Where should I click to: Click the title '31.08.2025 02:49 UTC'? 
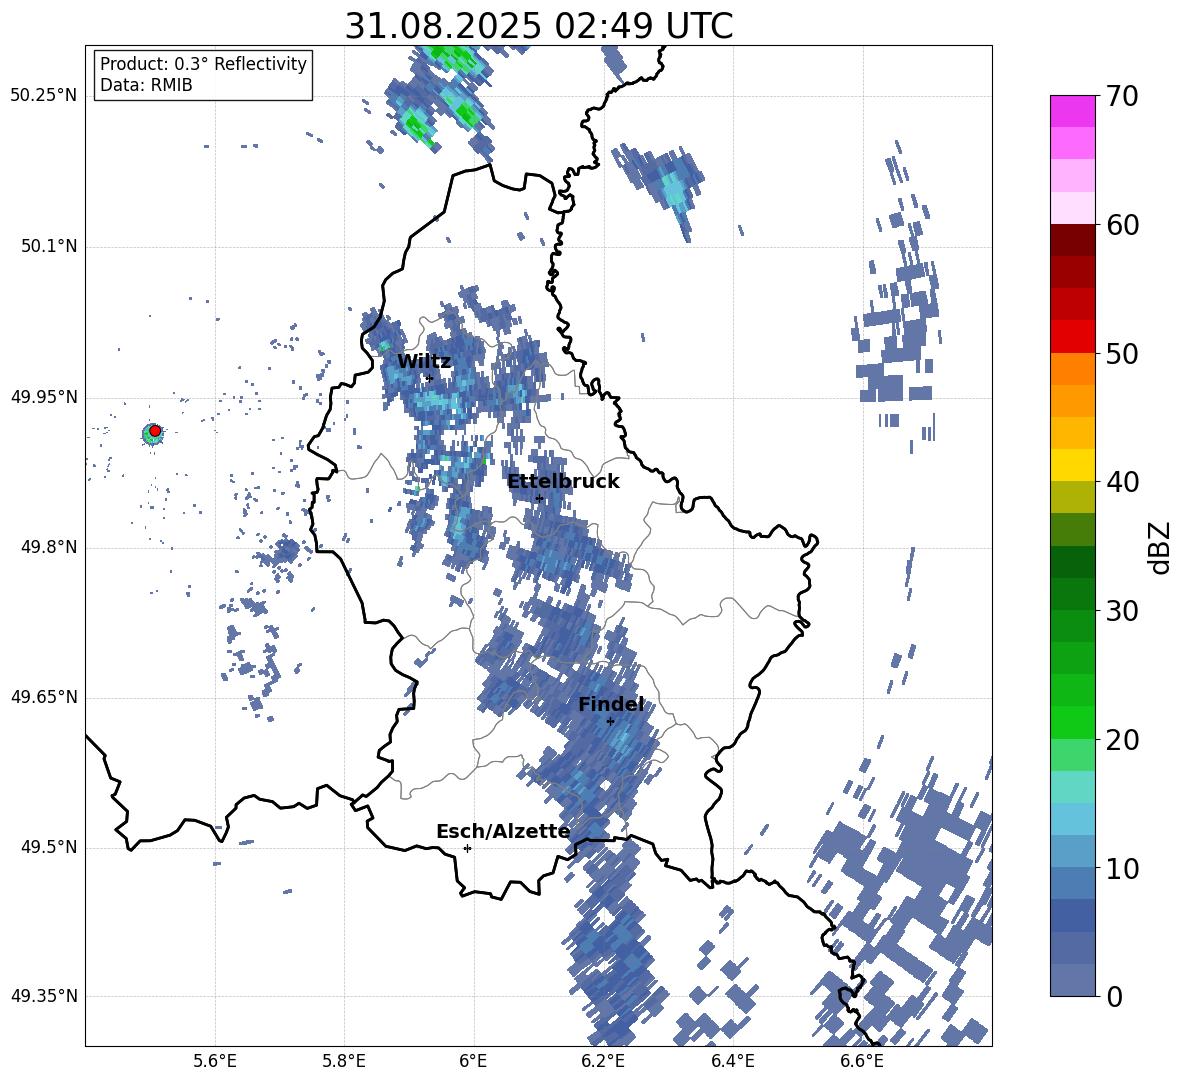538,25
